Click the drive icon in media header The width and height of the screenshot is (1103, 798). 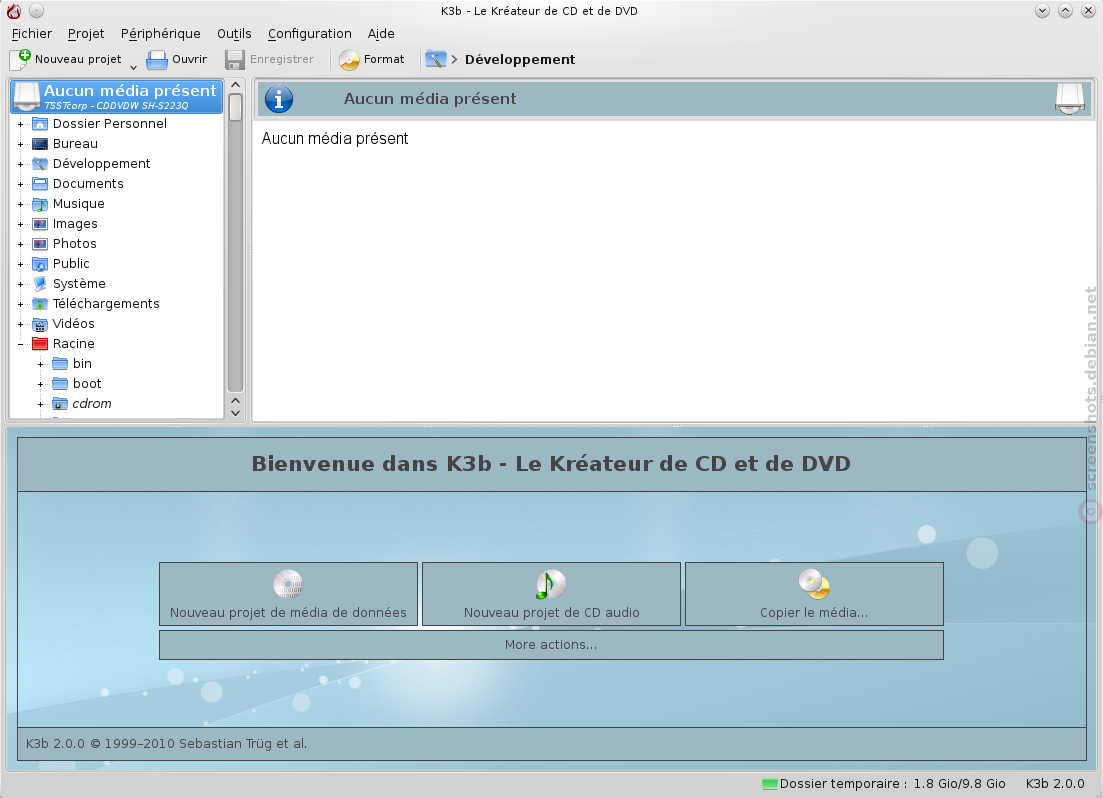[1069, 99]
